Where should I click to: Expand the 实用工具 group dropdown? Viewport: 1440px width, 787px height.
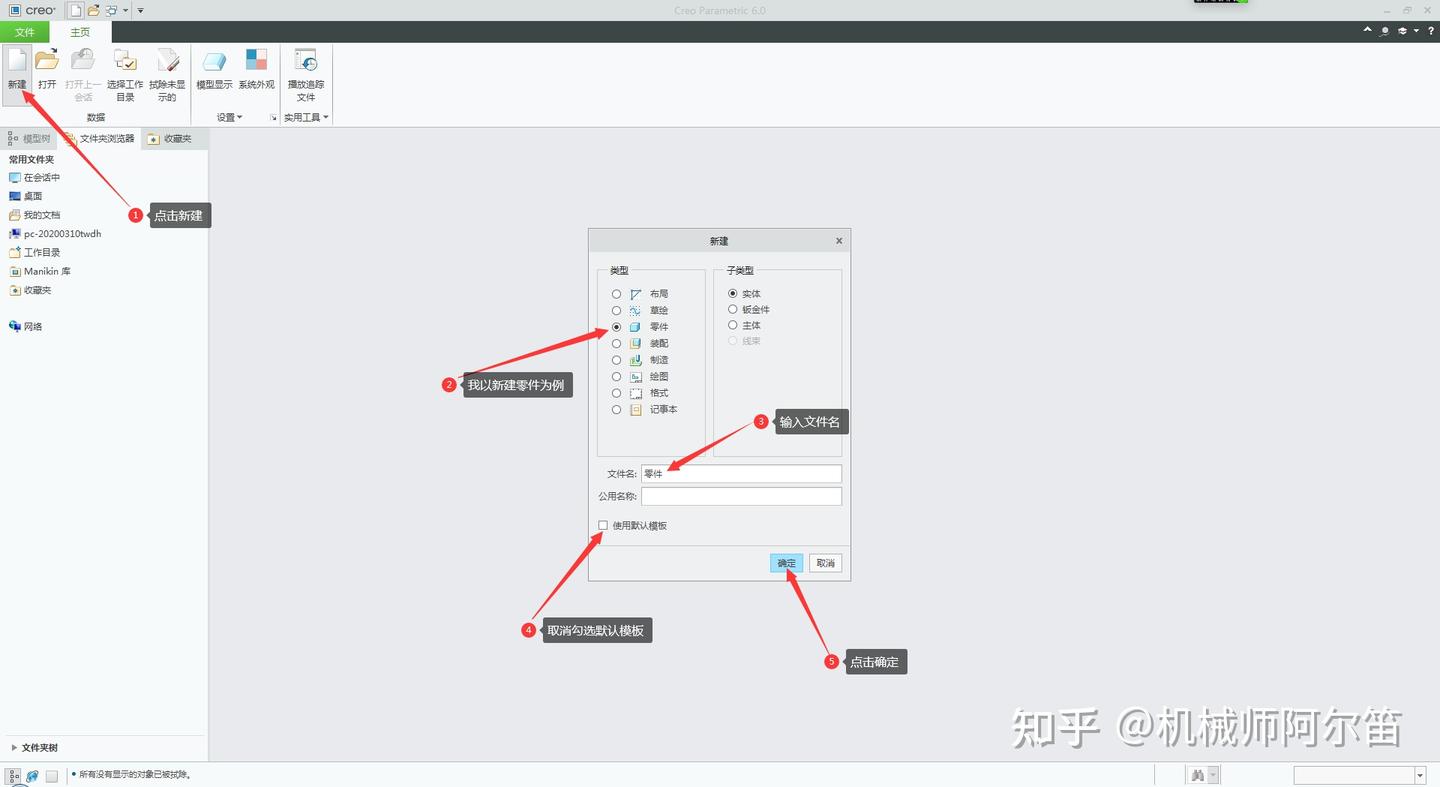coord(306,117)
